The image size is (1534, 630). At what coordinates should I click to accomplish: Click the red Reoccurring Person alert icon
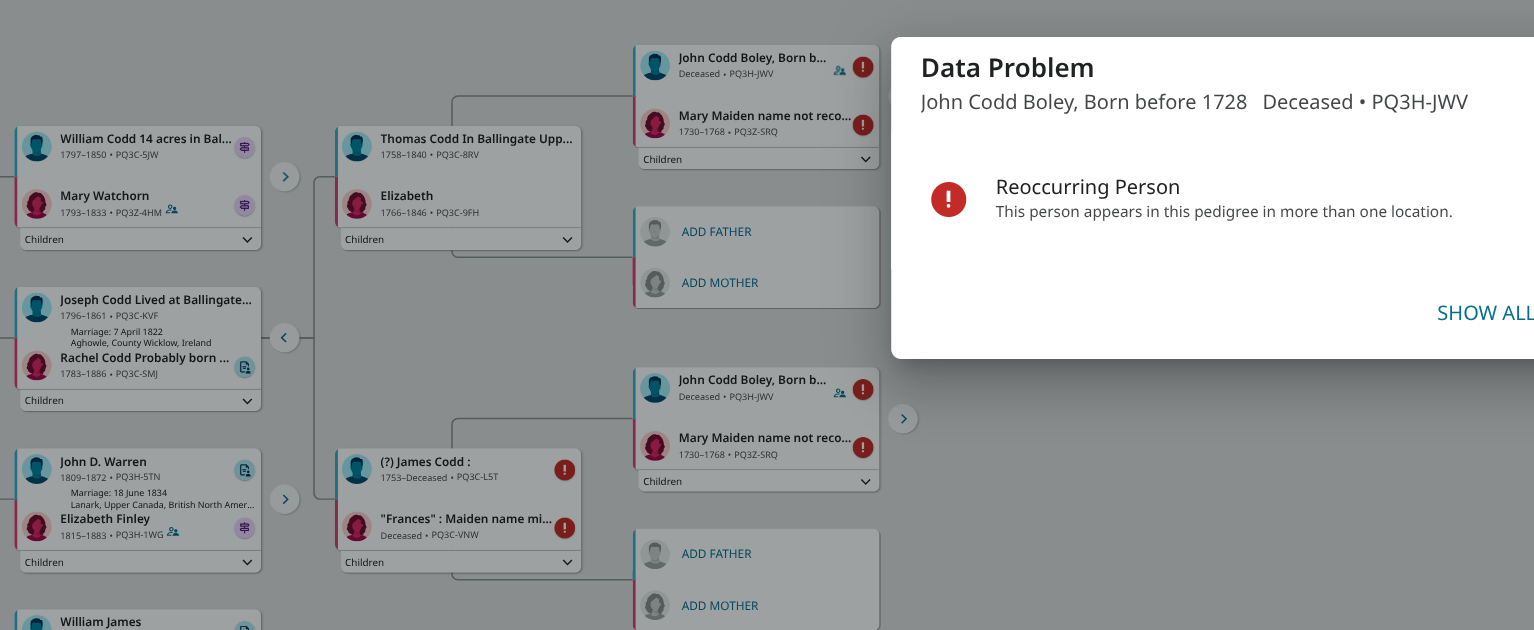click(948, 199)
